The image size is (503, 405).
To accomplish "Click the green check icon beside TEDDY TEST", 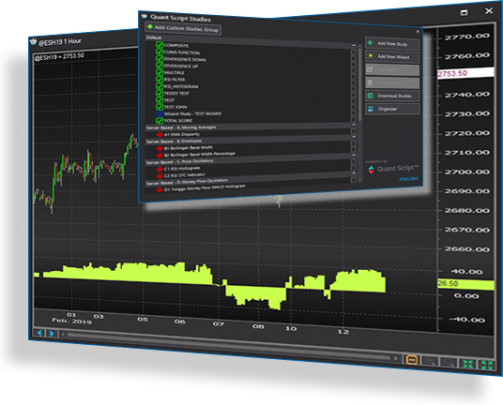I will (159, 93).
